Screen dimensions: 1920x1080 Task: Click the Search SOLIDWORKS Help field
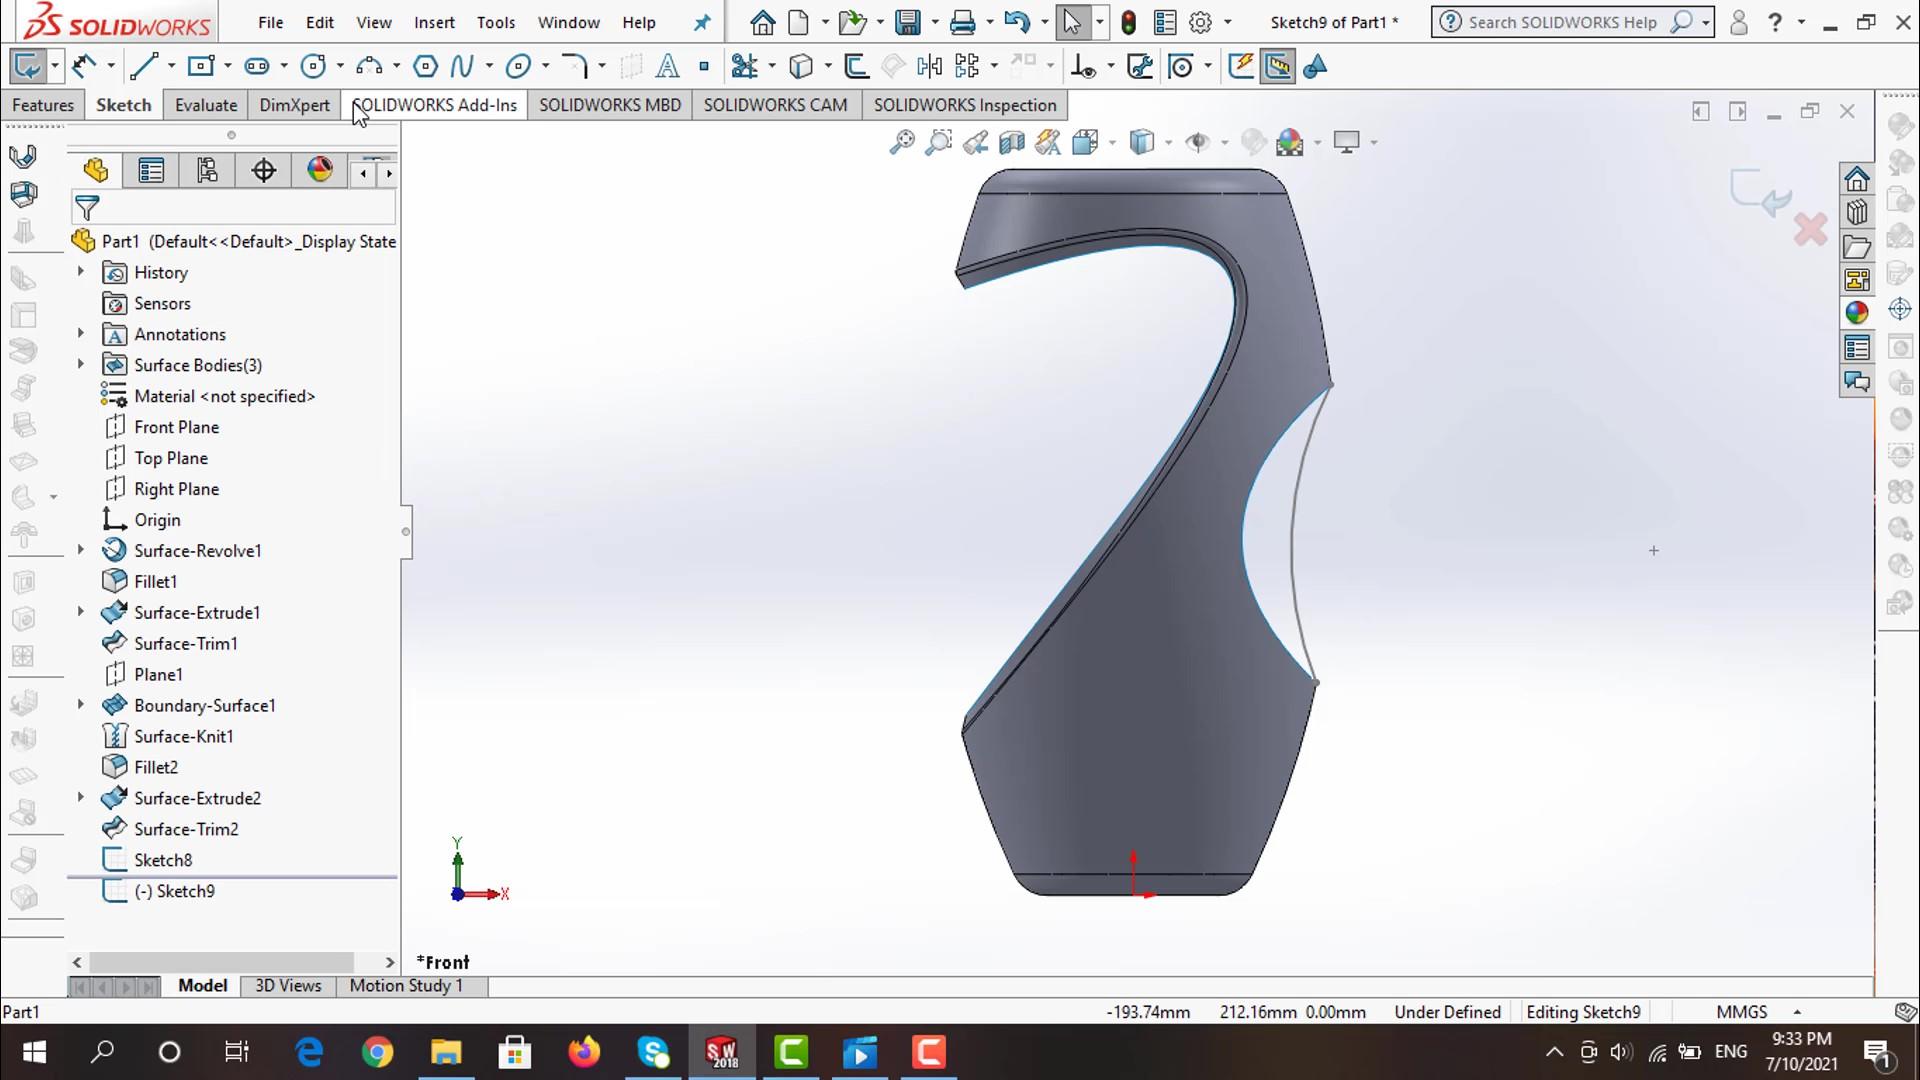click(1561, 22)
